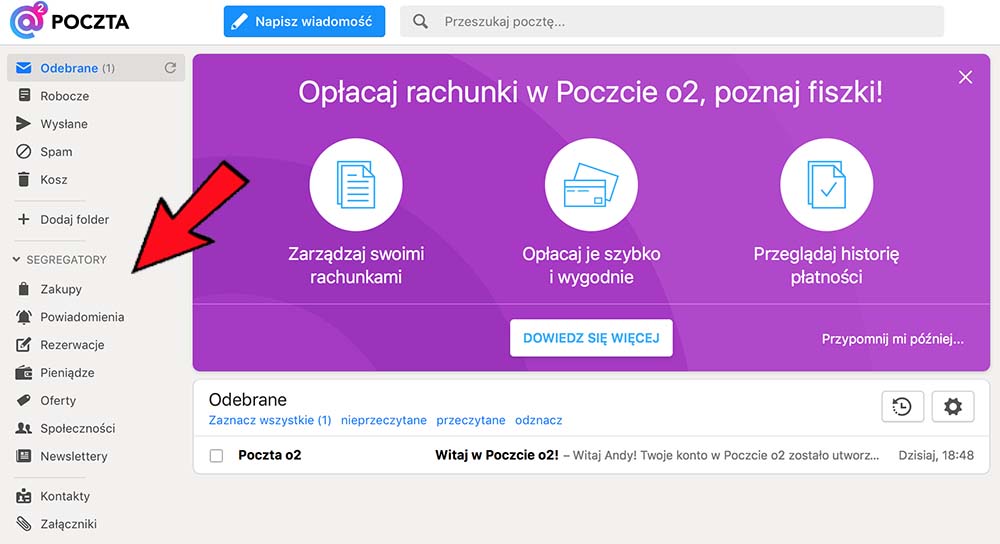
Task: Click the payment history checkmark icon
Action: [827, 185]
